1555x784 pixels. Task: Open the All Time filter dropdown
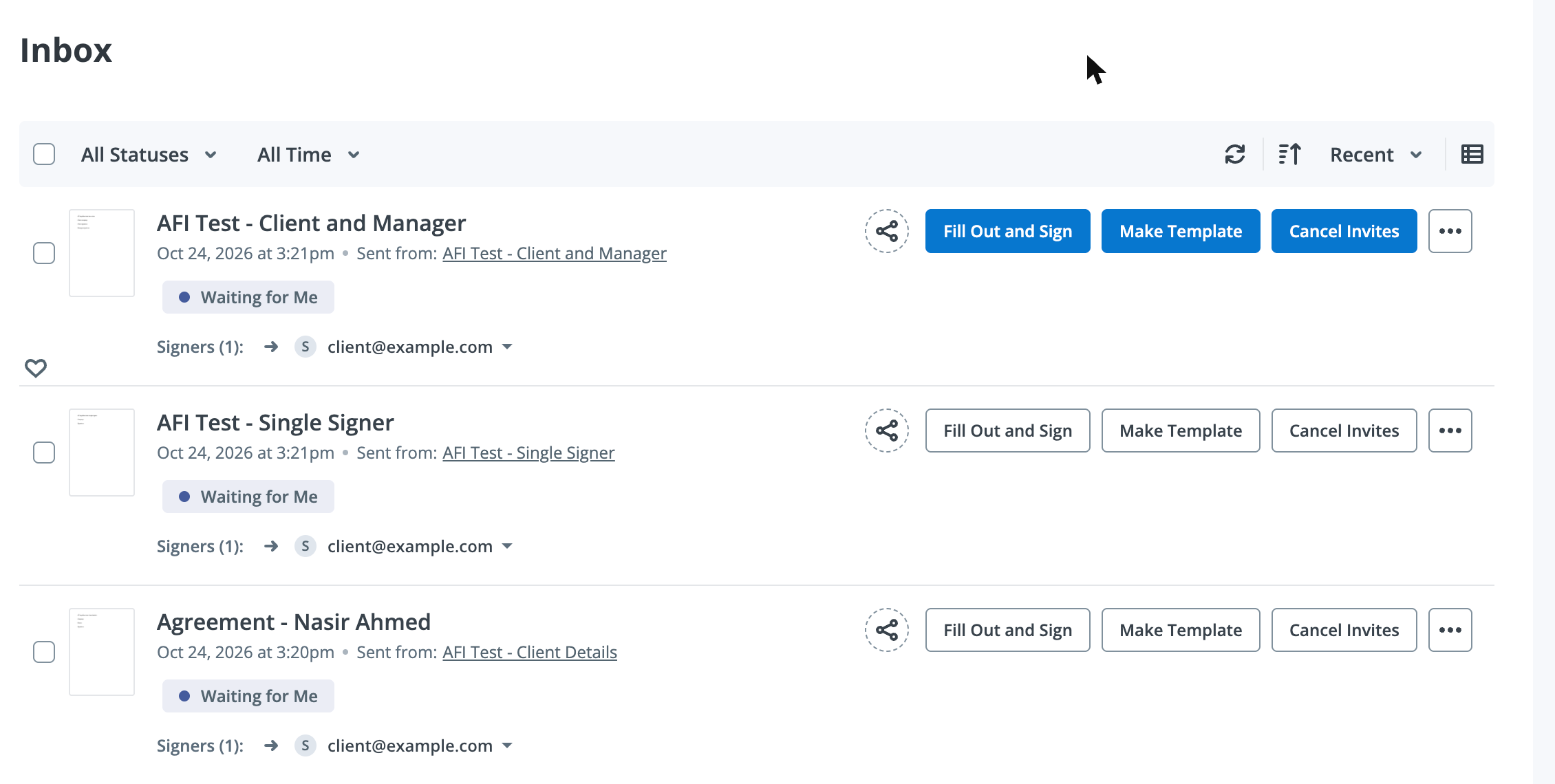click(308, 154)
